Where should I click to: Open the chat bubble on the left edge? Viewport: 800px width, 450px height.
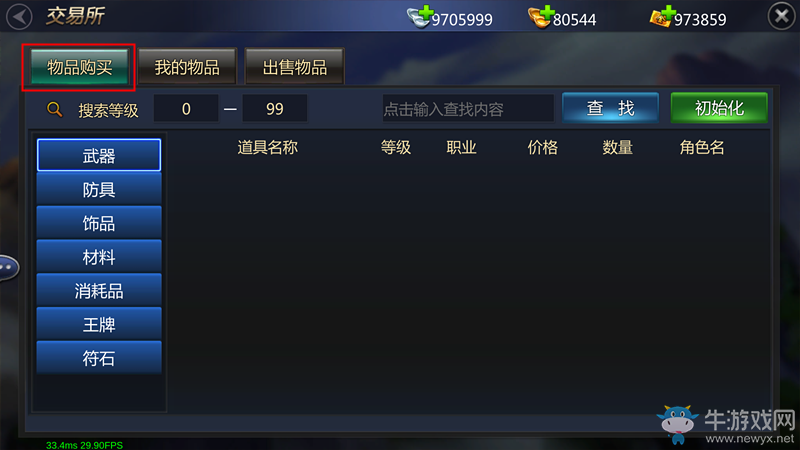tap(9, 267)
